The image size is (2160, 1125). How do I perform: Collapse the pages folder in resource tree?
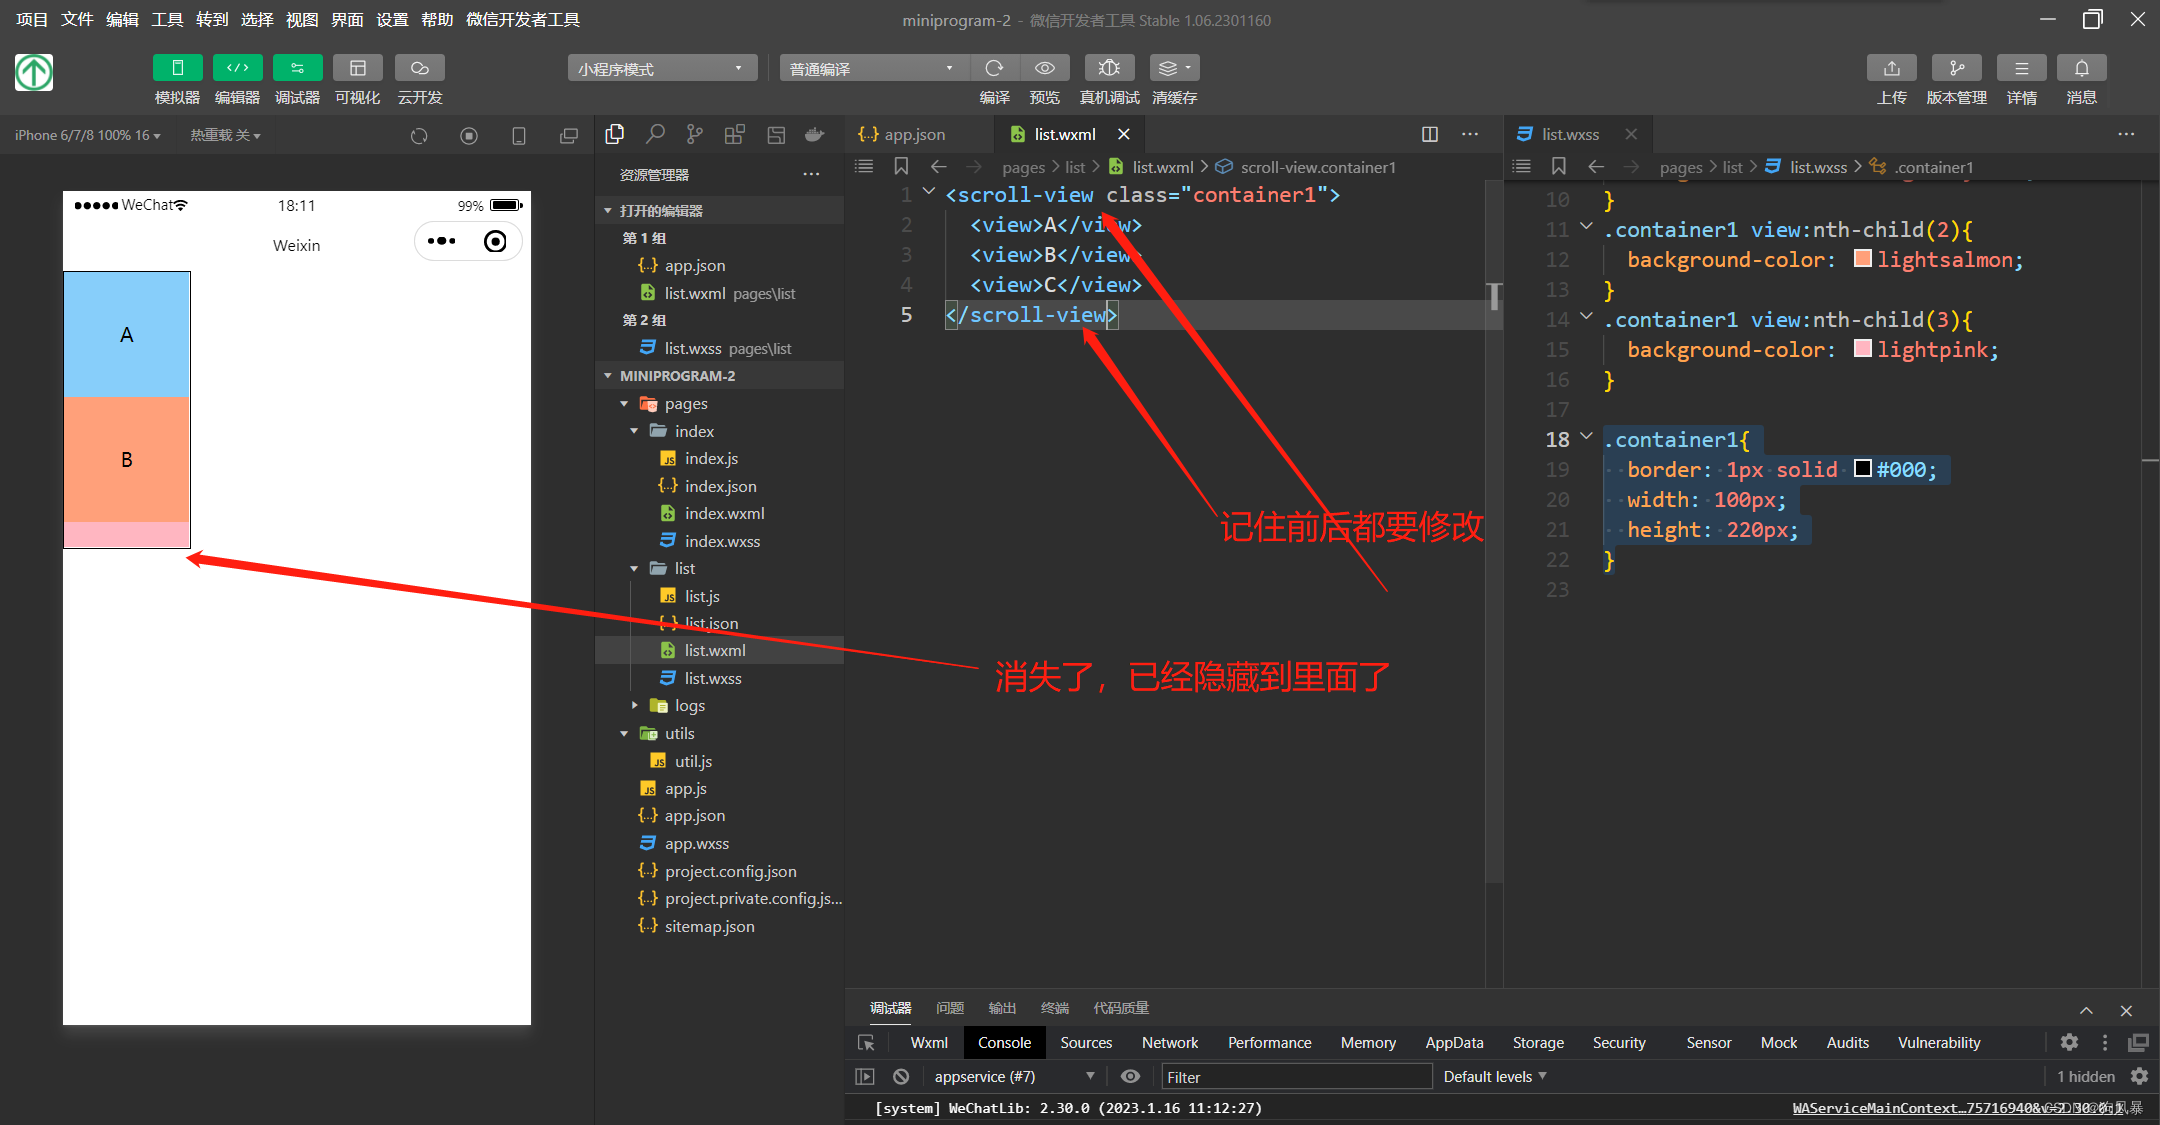624,403
